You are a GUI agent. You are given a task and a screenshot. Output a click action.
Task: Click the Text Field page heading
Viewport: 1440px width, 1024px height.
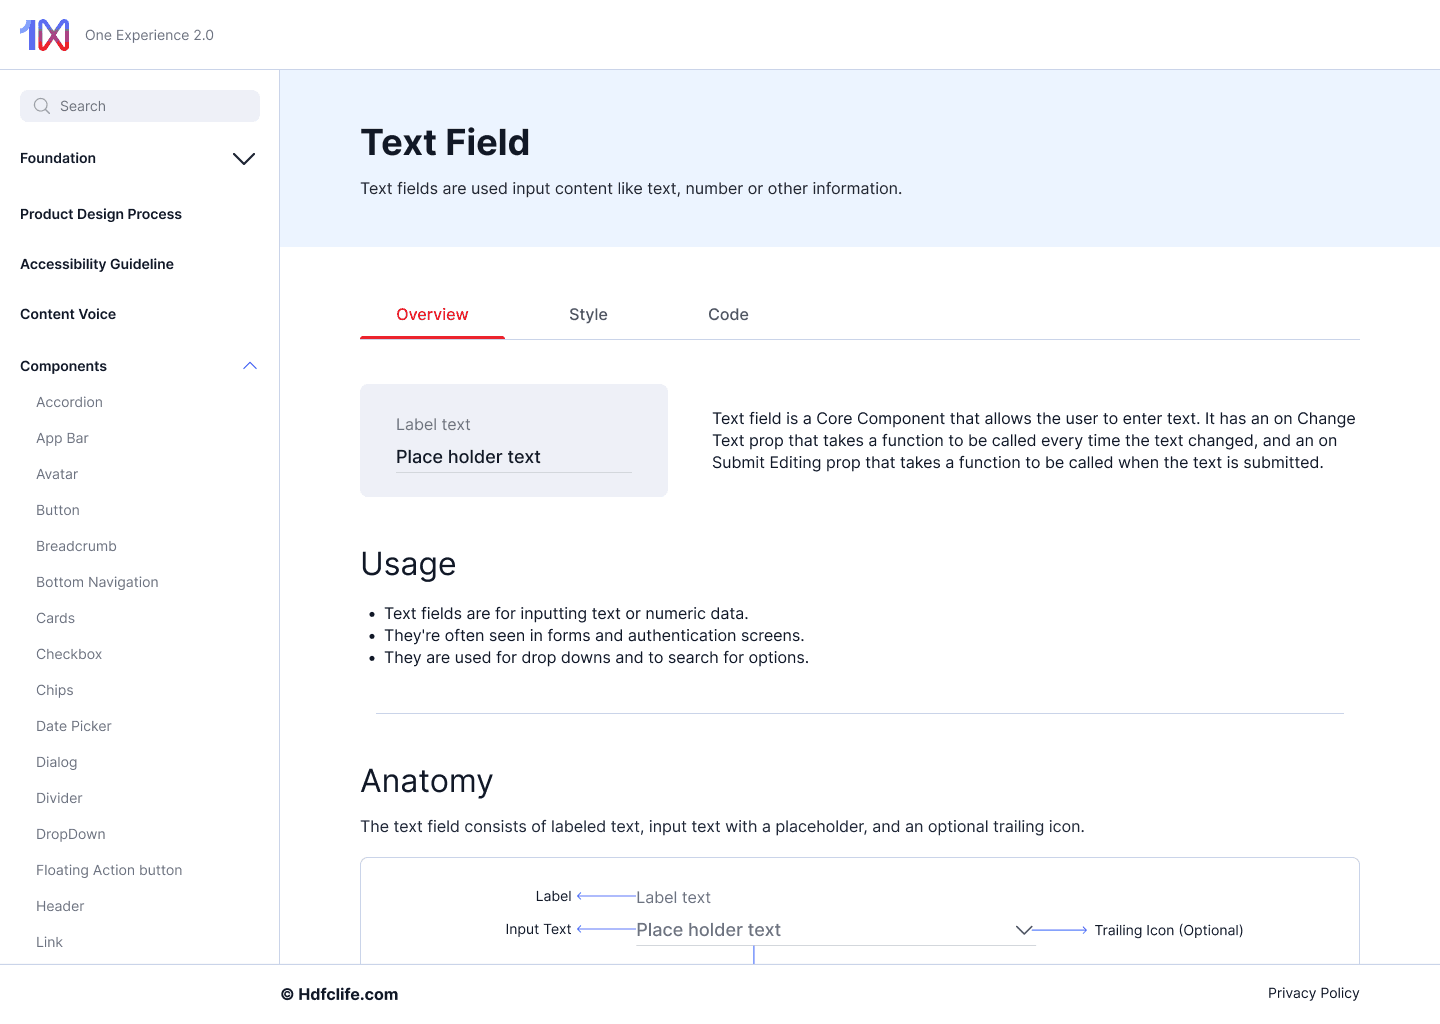pos(445,142)
